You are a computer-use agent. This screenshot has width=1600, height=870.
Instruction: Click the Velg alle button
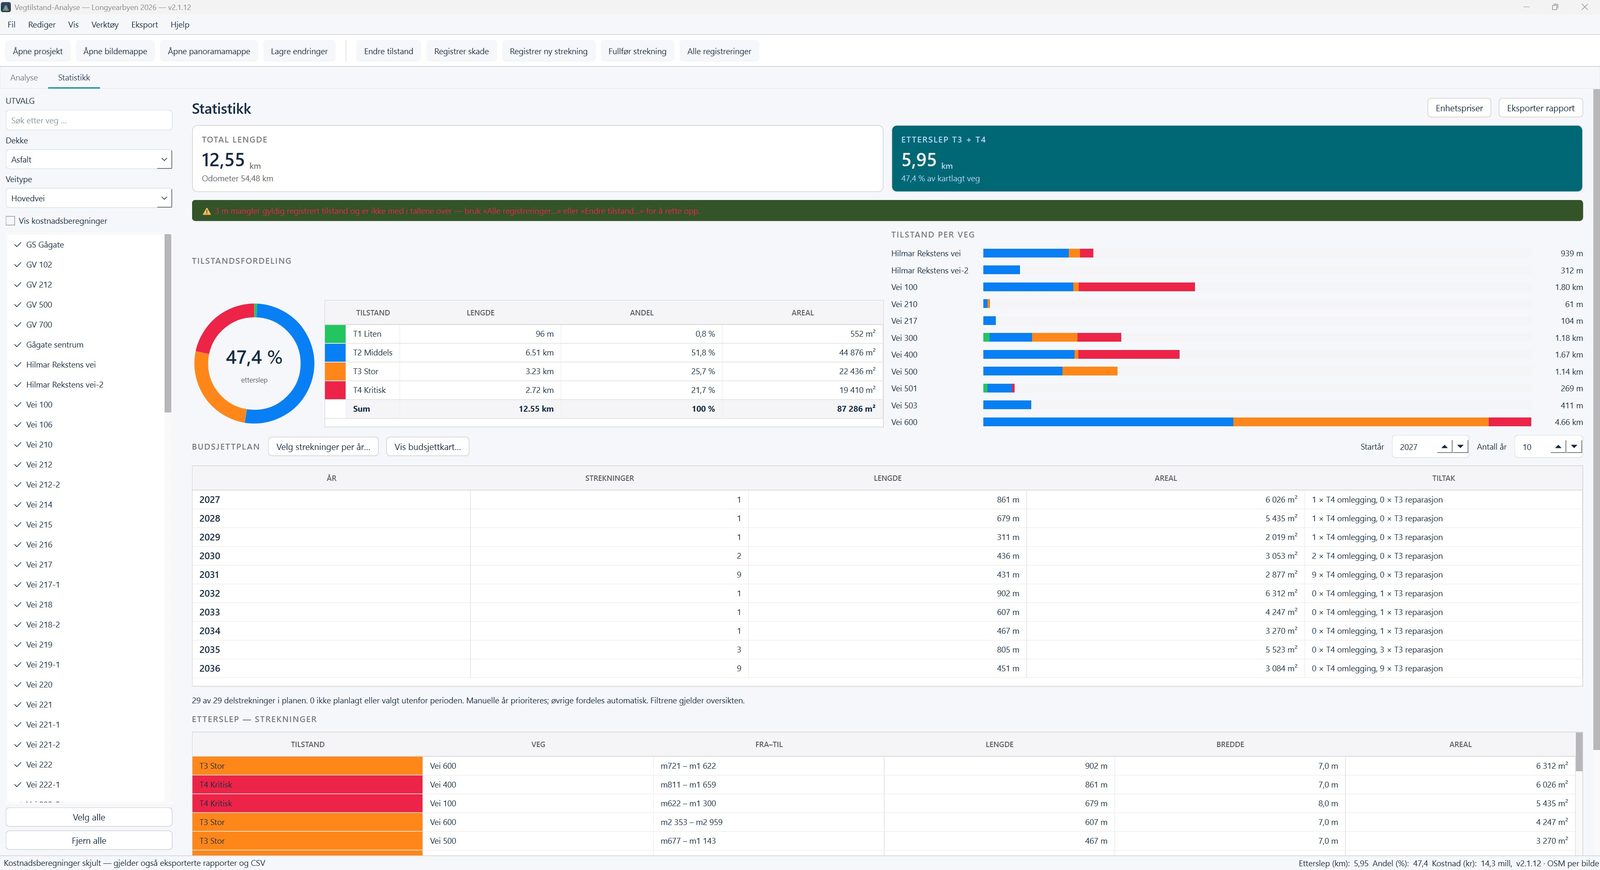coord(89,817)
